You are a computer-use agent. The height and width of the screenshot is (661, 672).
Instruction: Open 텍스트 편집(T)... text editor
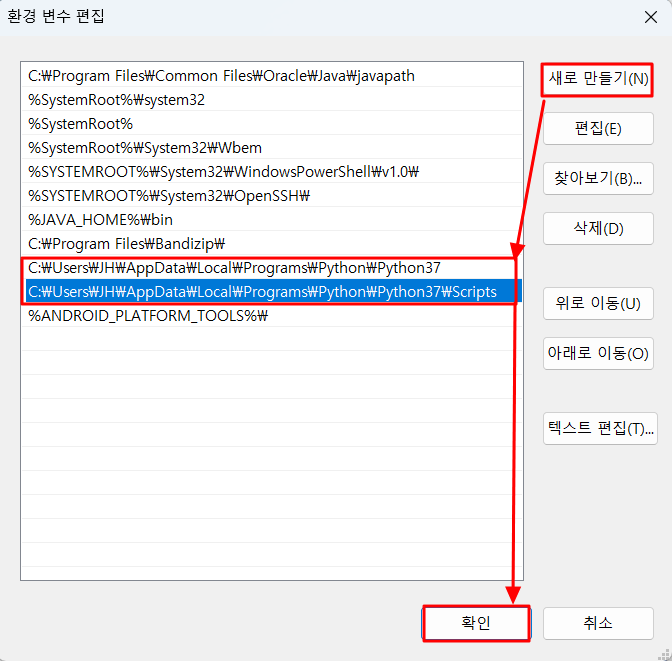pos(600,428)
